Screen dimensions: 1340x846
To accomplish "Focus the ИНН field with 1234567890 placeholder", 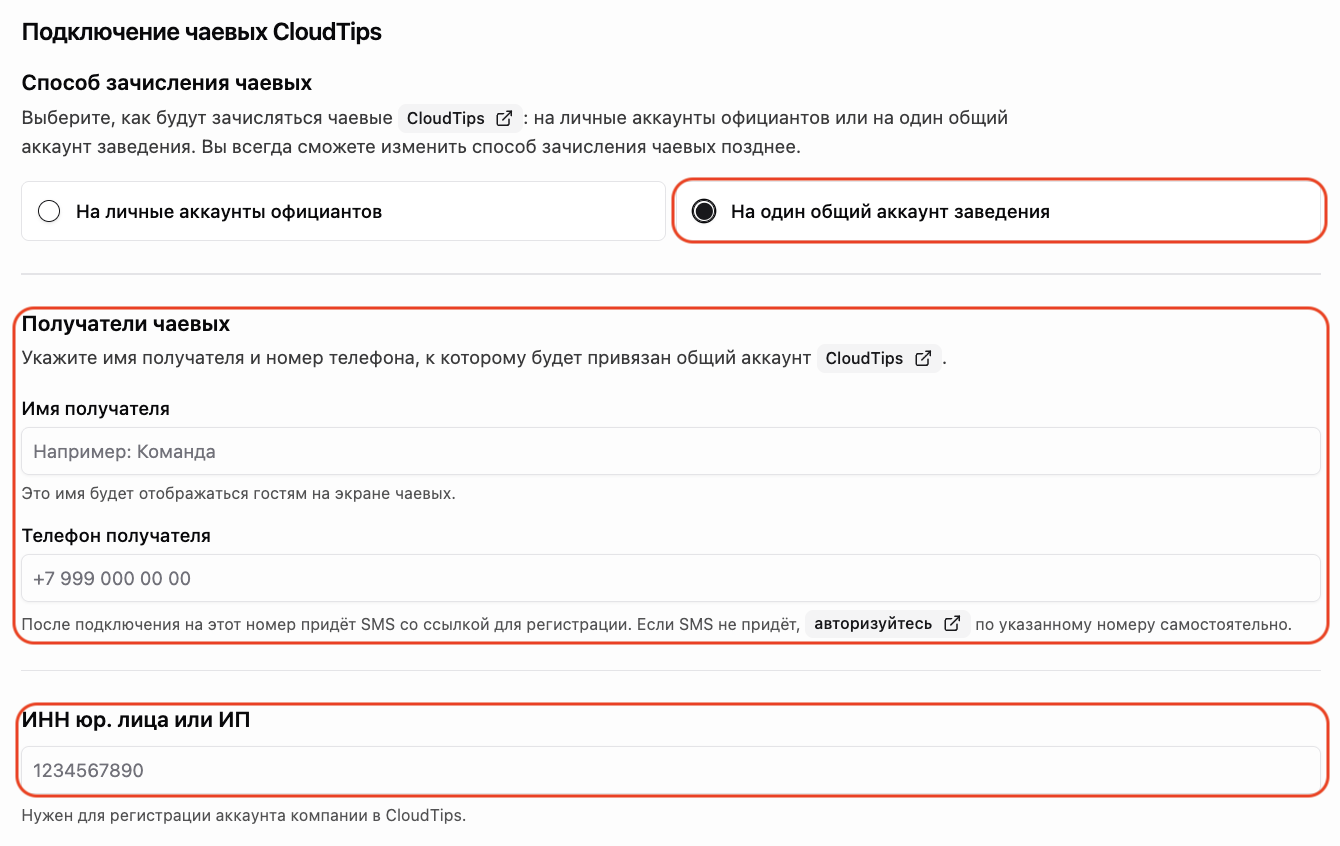I will (671, 770).
